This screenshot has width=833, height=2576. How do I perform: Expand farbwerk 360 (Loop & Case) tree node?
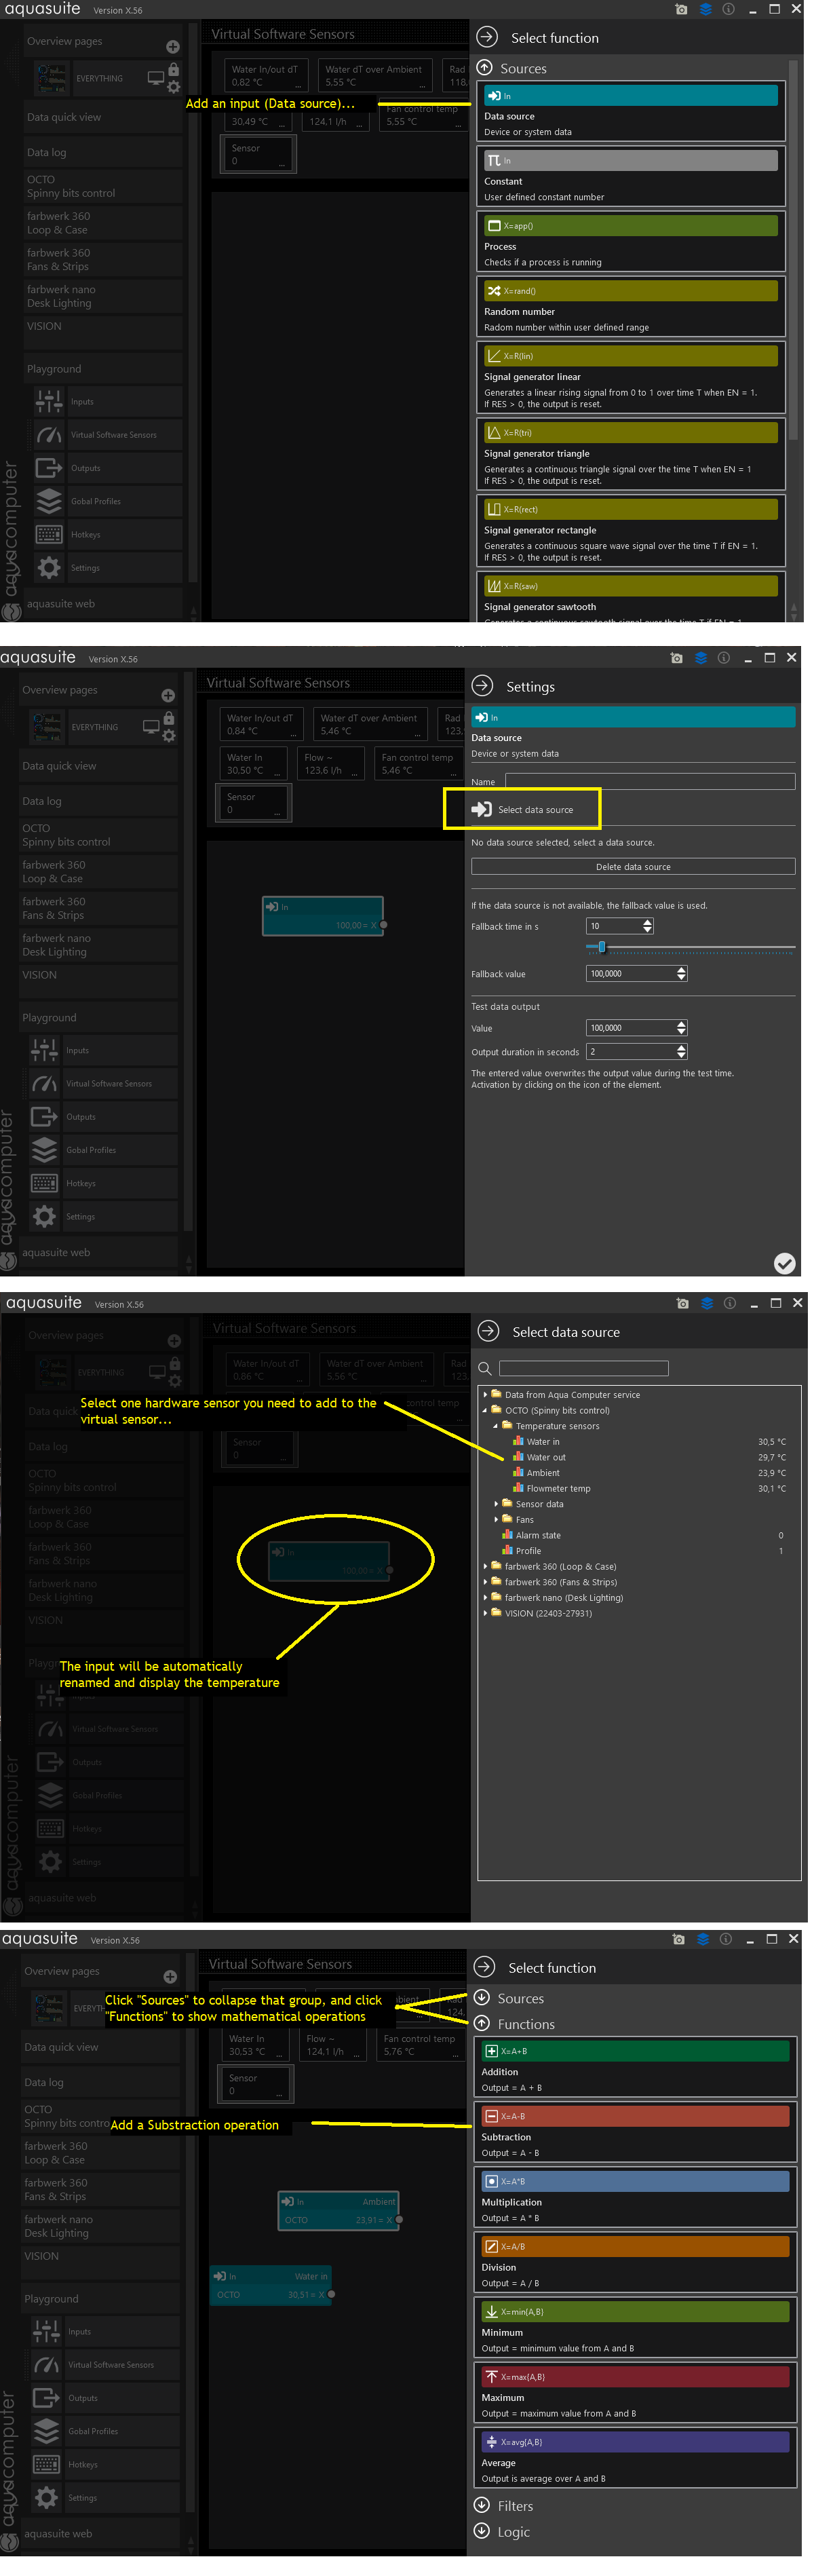click(x=485, y=1566)
